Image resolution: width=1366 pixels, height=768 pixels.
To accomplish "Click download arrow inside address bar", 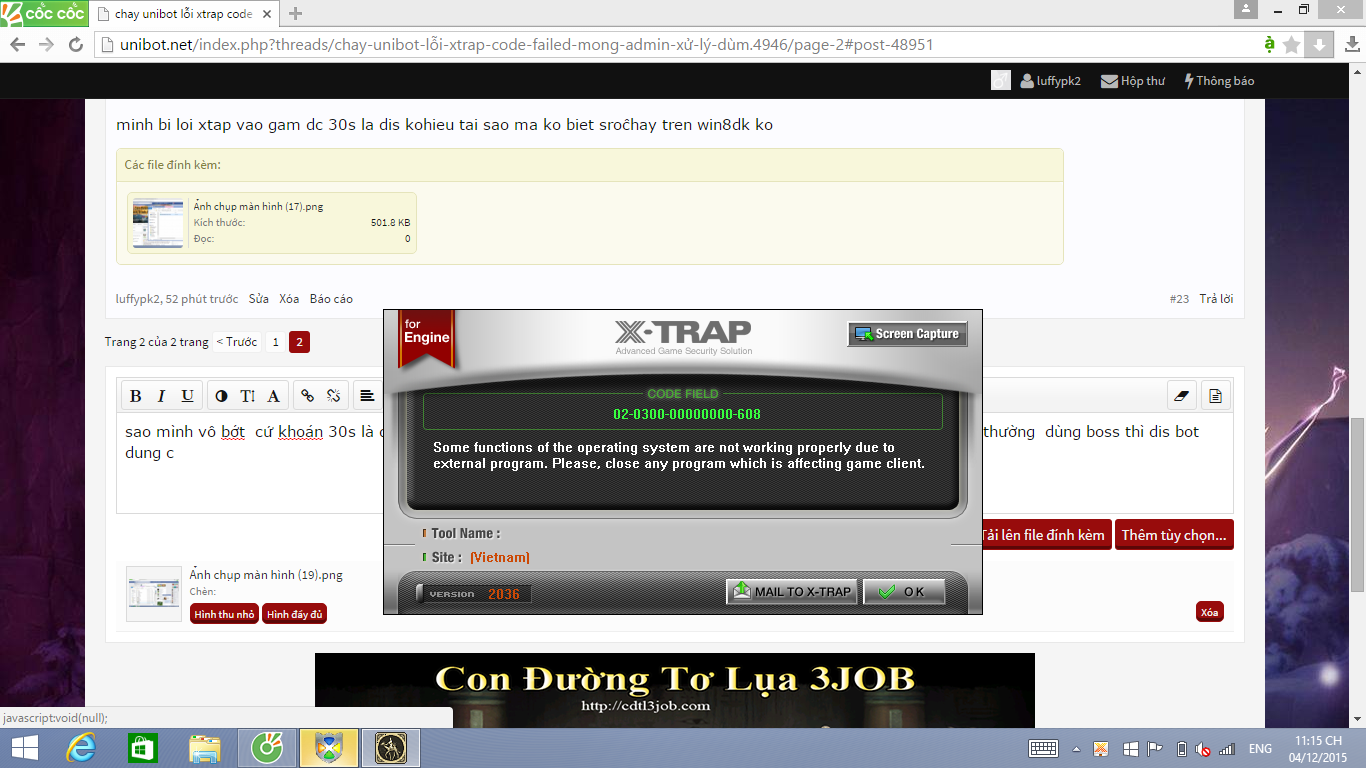I will tap(1319, 45).
